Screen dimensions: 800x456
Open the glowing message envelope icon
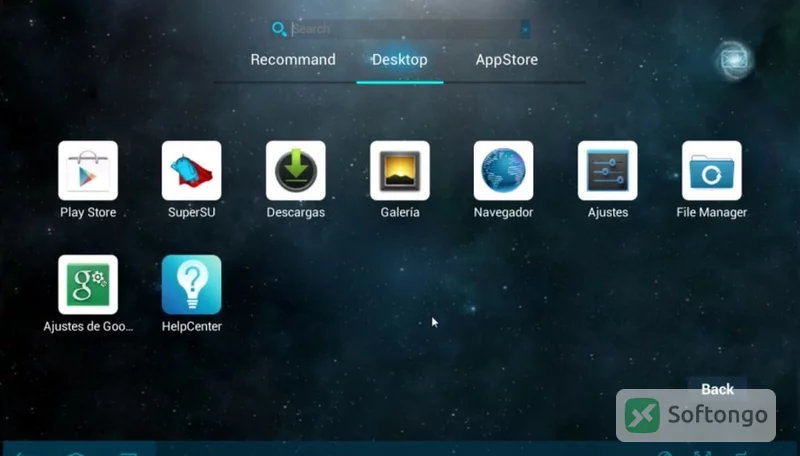pyautogui.click(x=734, y=61)
